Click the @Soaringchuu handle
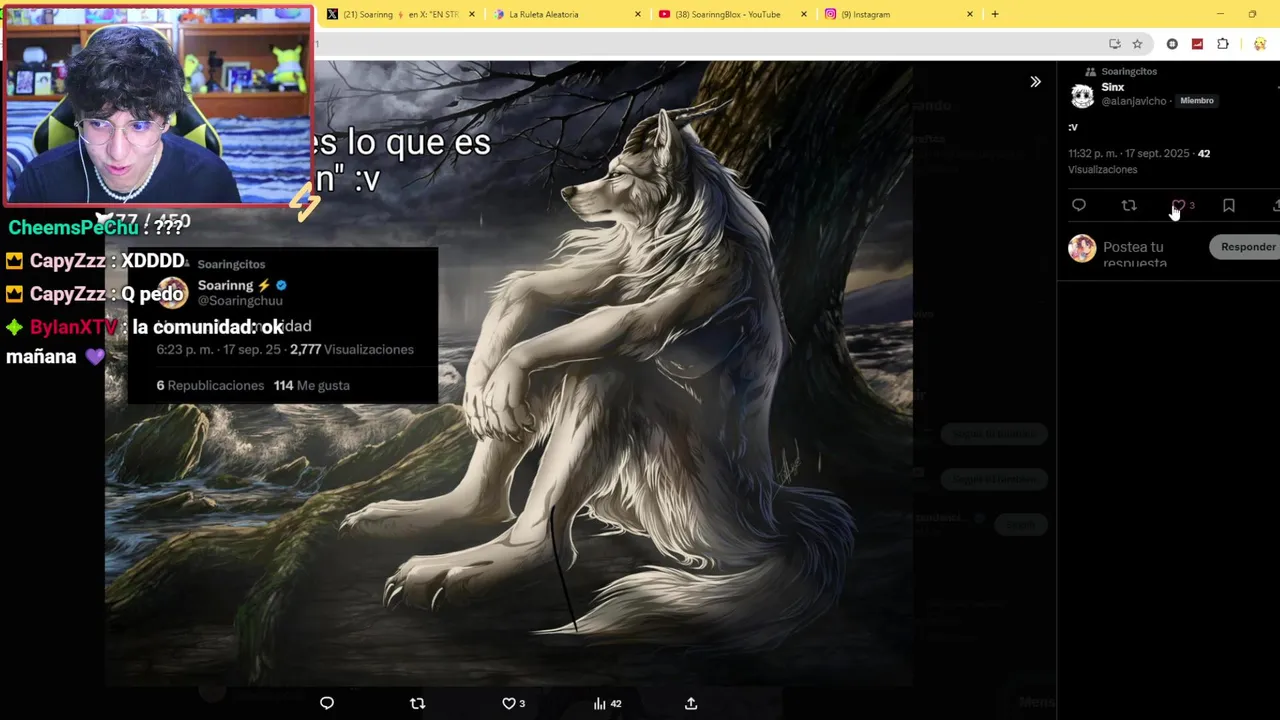This screenshot has width=1280, height=720. pyautogui.click(x=240, y=301)
